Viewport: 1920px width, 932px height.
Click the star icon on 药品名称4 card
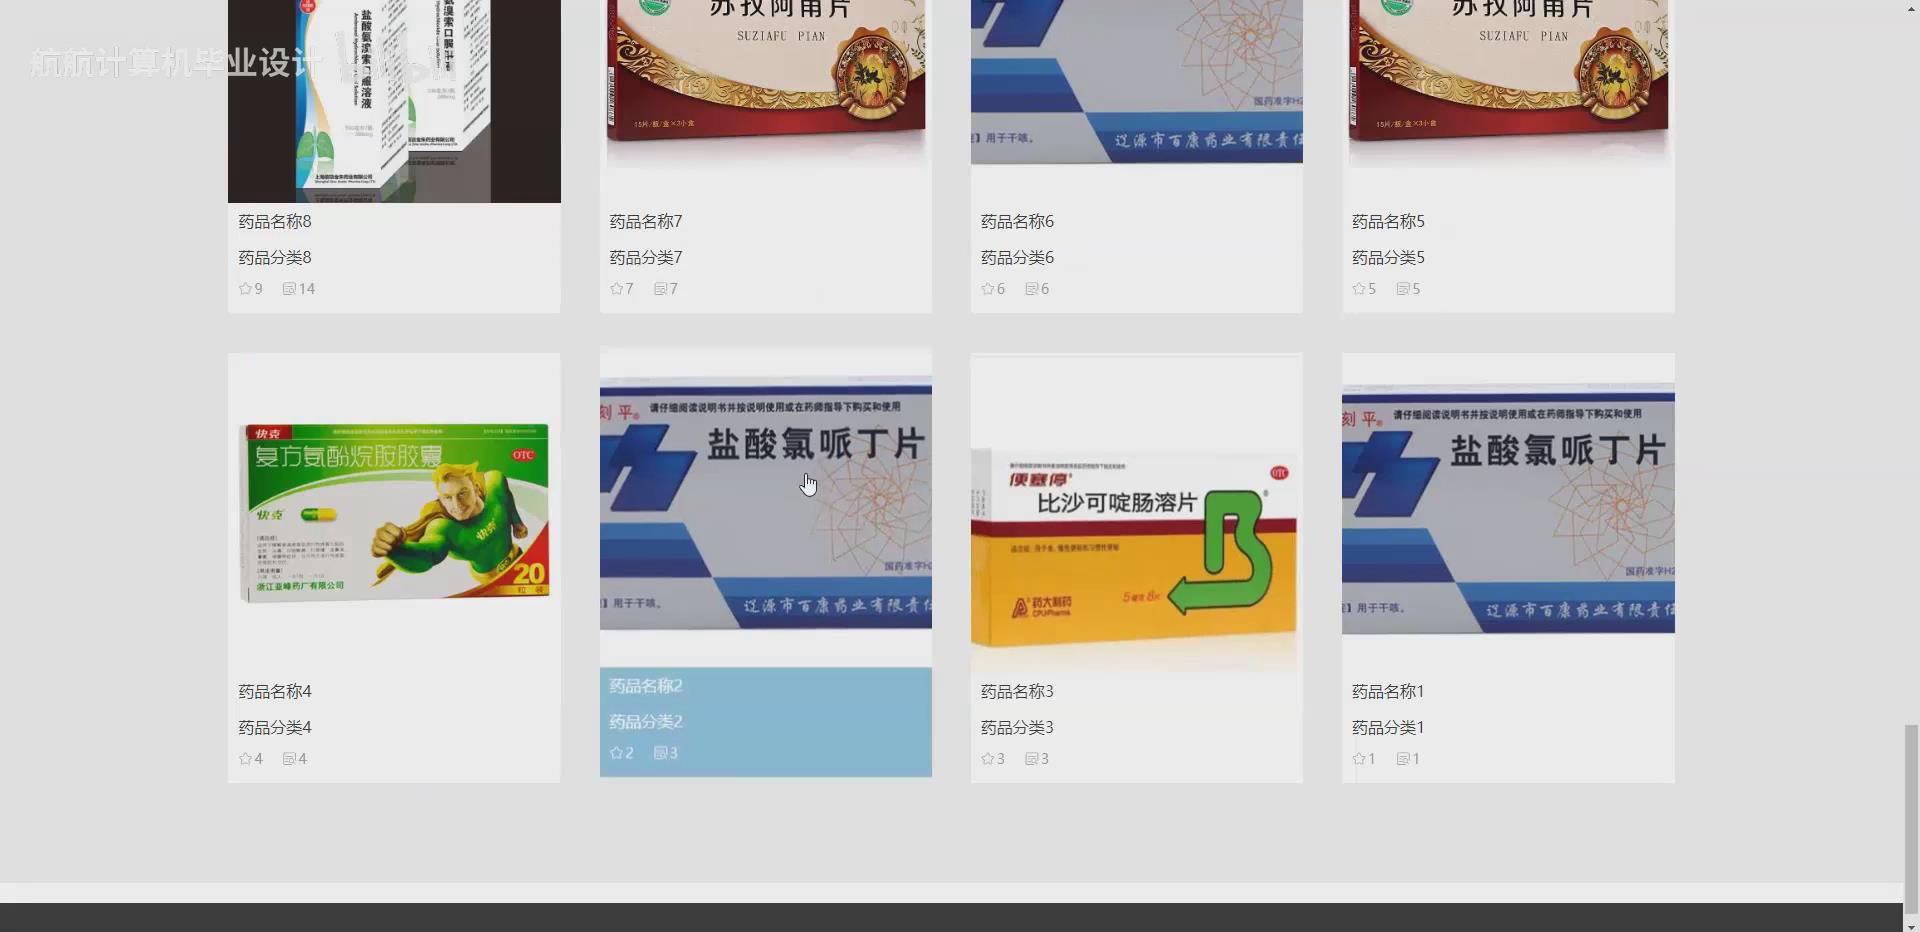point(245,759)
